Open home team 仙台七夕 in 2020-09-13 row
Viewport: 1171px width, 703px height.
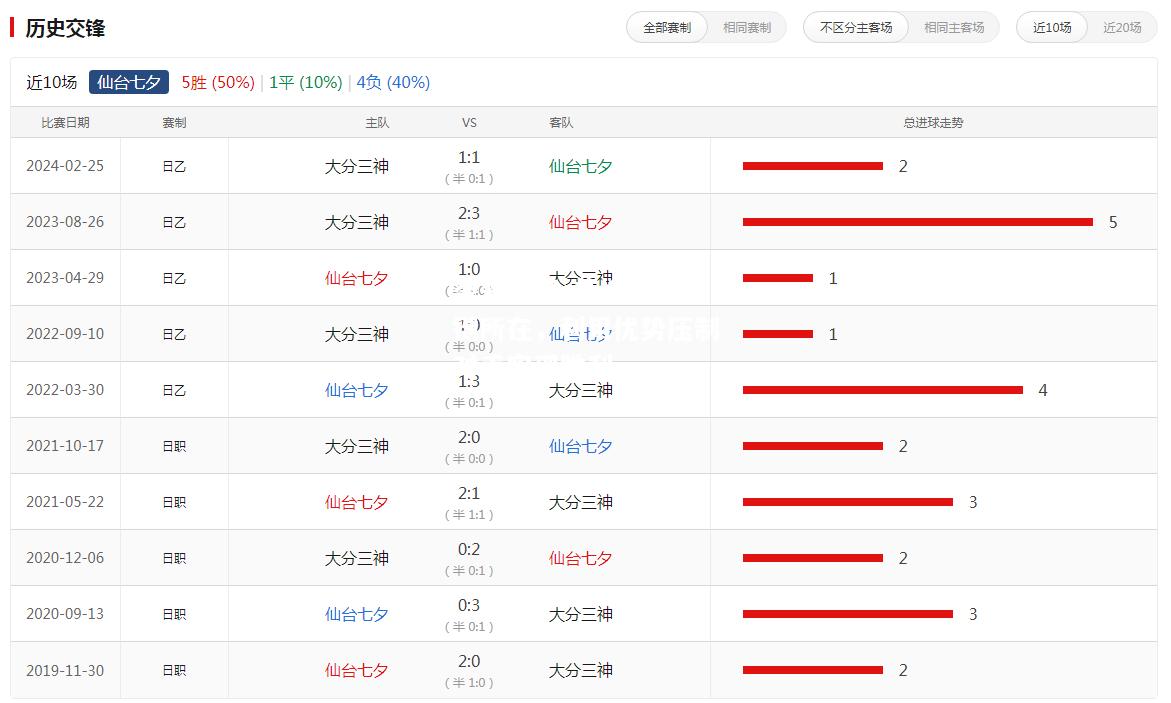coord(357,614)
